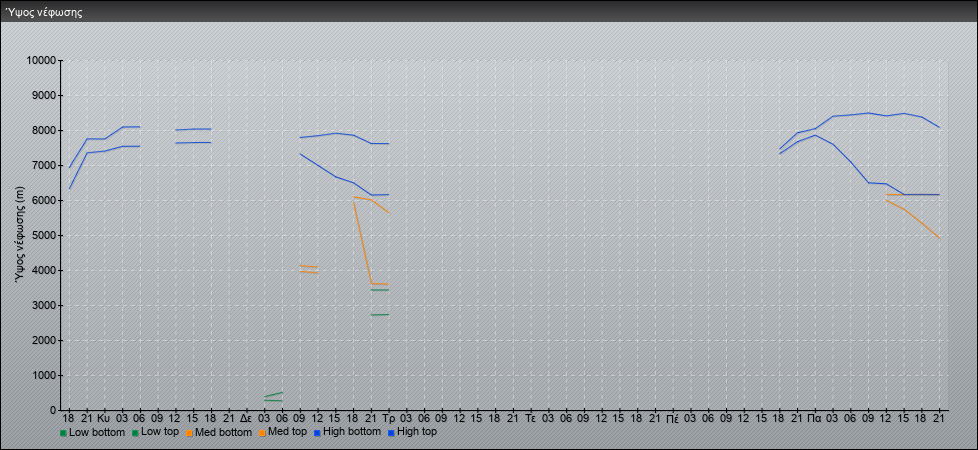Select the Δε day marker on time axis
Image resolution: width=978 pixels, height=450 pixels.
point(245,417)
